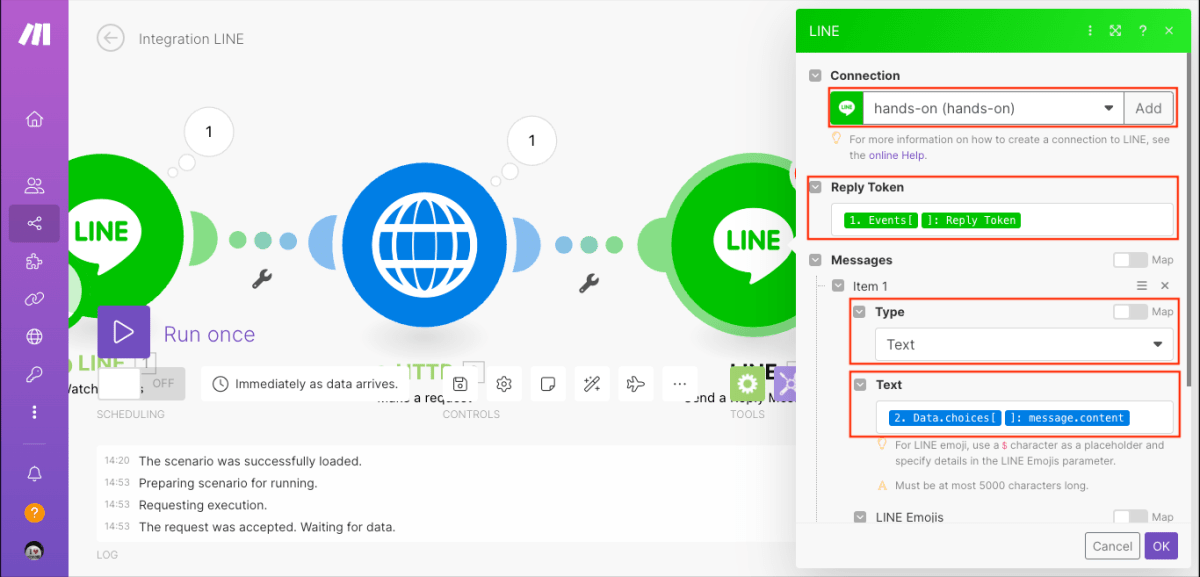1200x577 pixels.
Task: Open Templates puzzle icon in sidebar
Action: point(34,261)
